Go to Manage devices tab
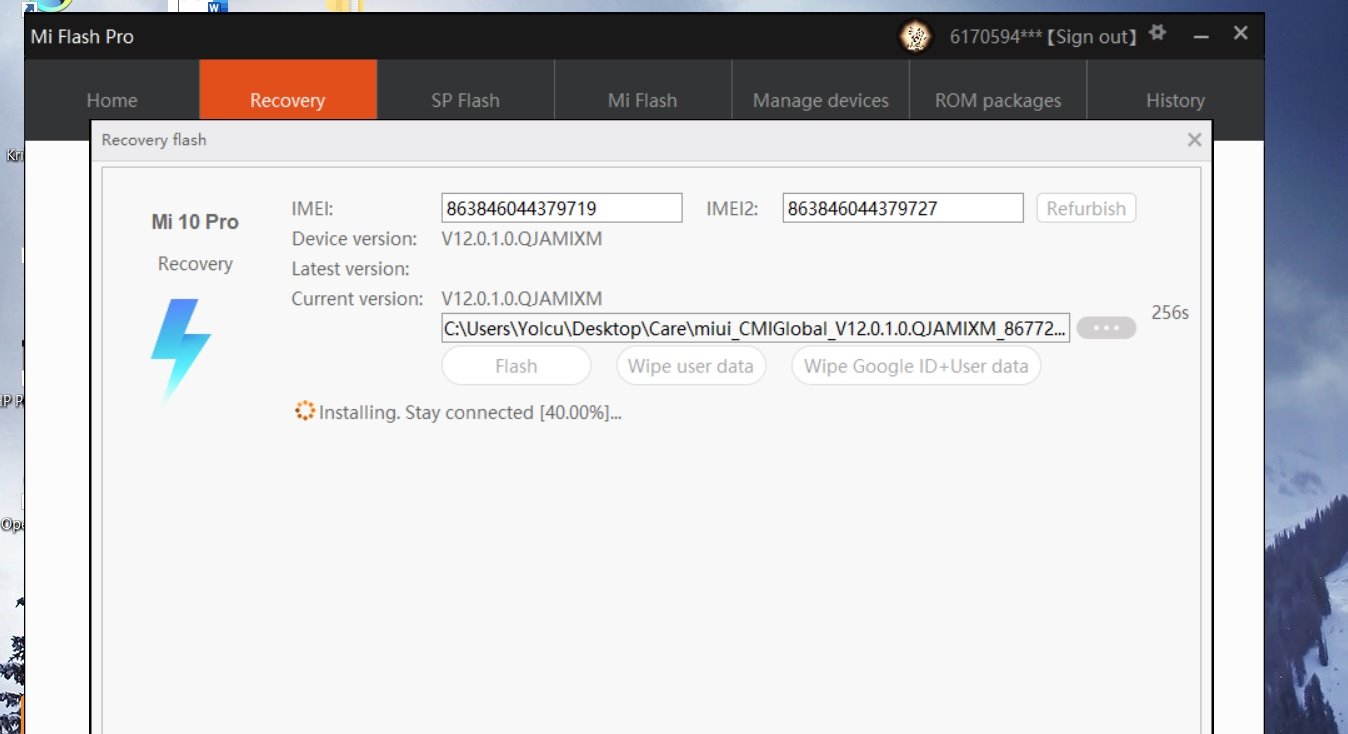 (x=821, y=100)
